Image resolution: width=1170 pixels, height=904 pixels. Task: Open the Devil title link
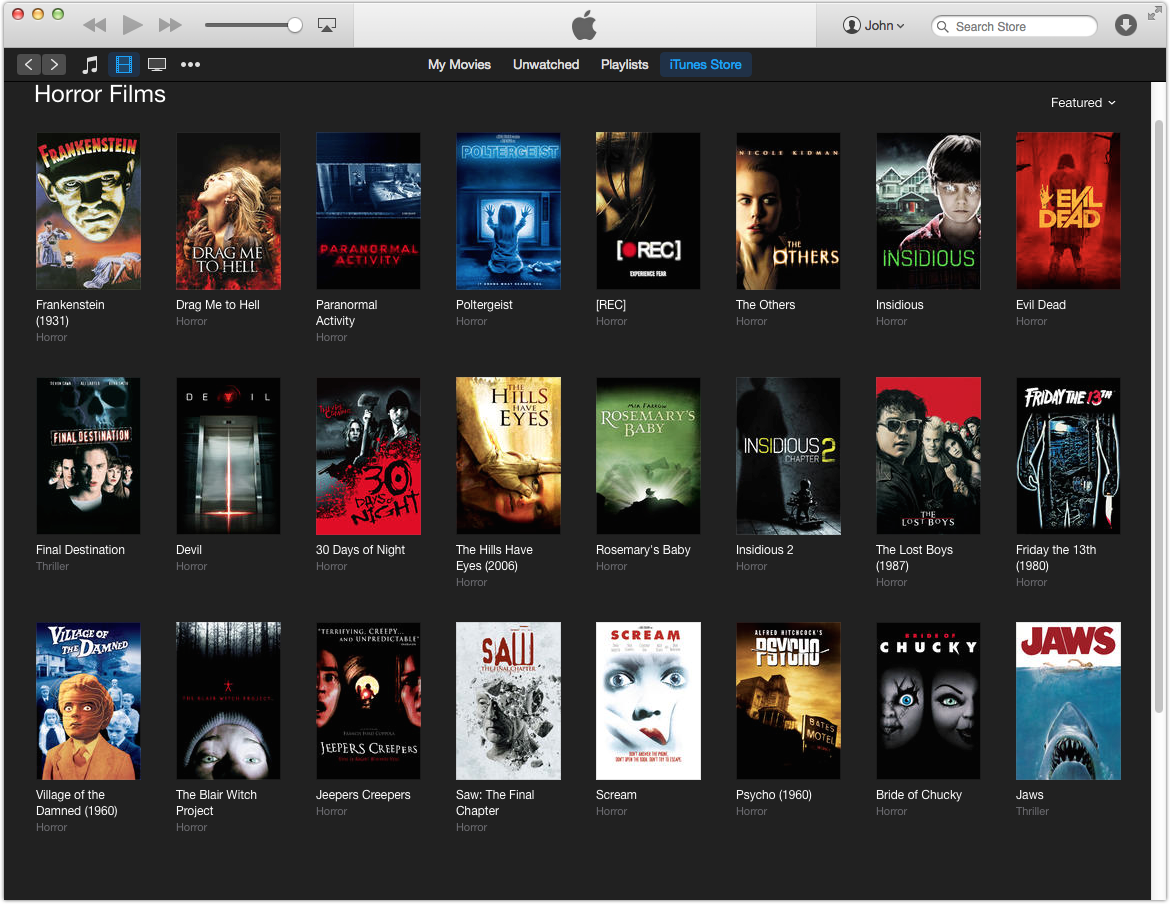point(189,550)
